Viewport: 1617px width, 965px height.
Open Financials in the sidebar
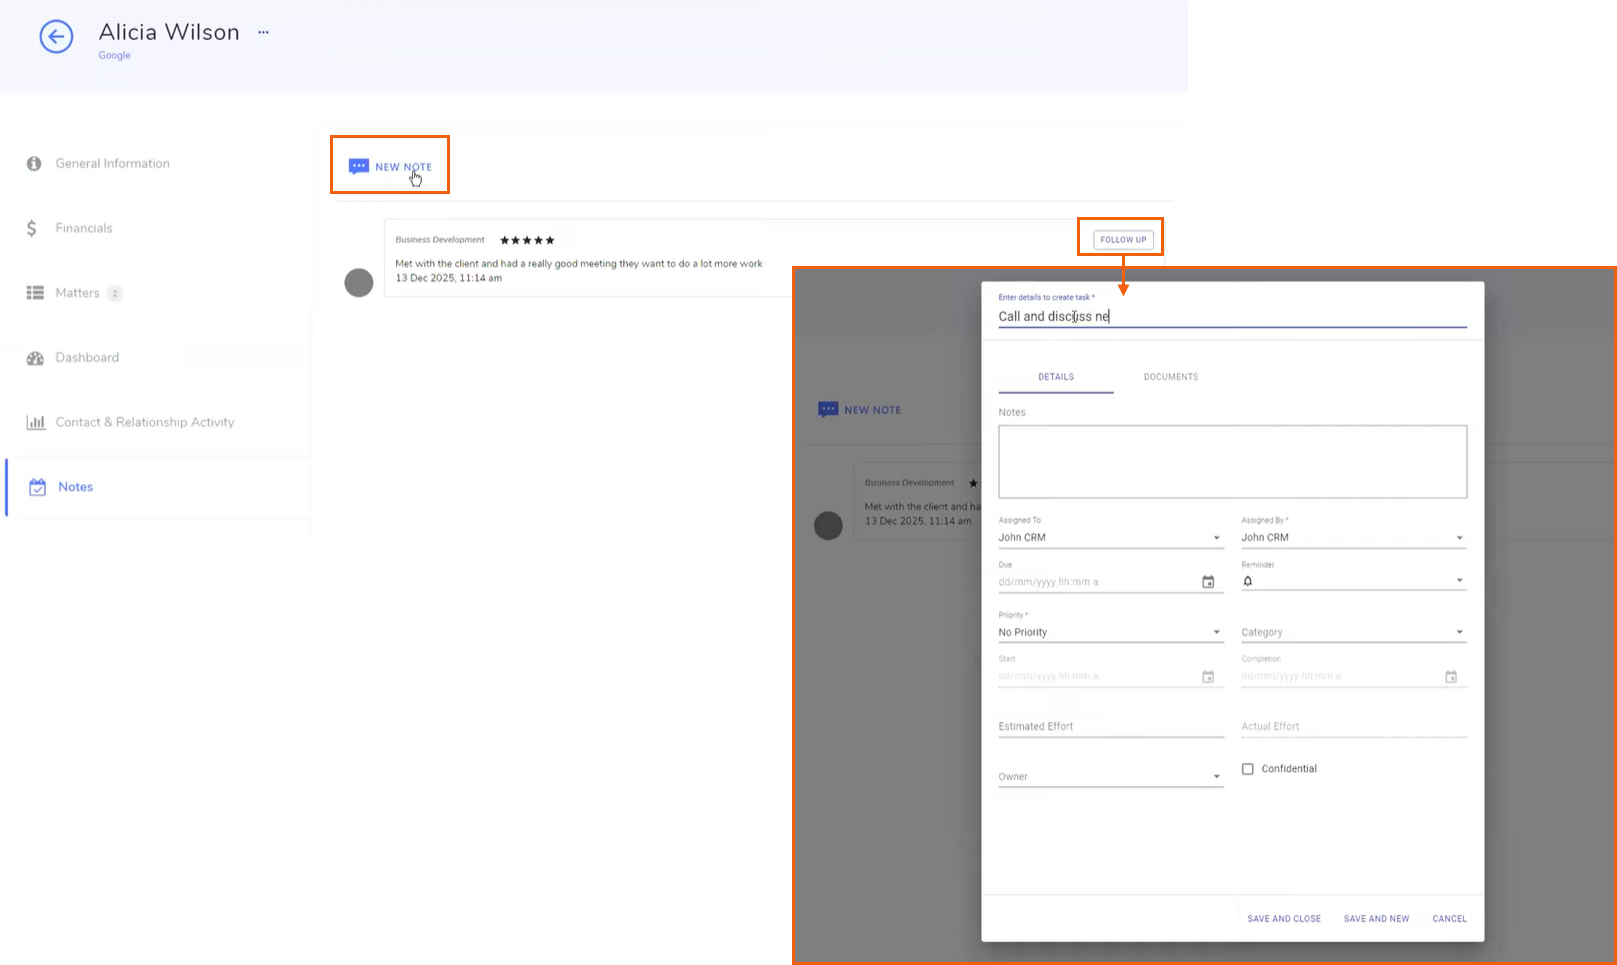[84, 228]
